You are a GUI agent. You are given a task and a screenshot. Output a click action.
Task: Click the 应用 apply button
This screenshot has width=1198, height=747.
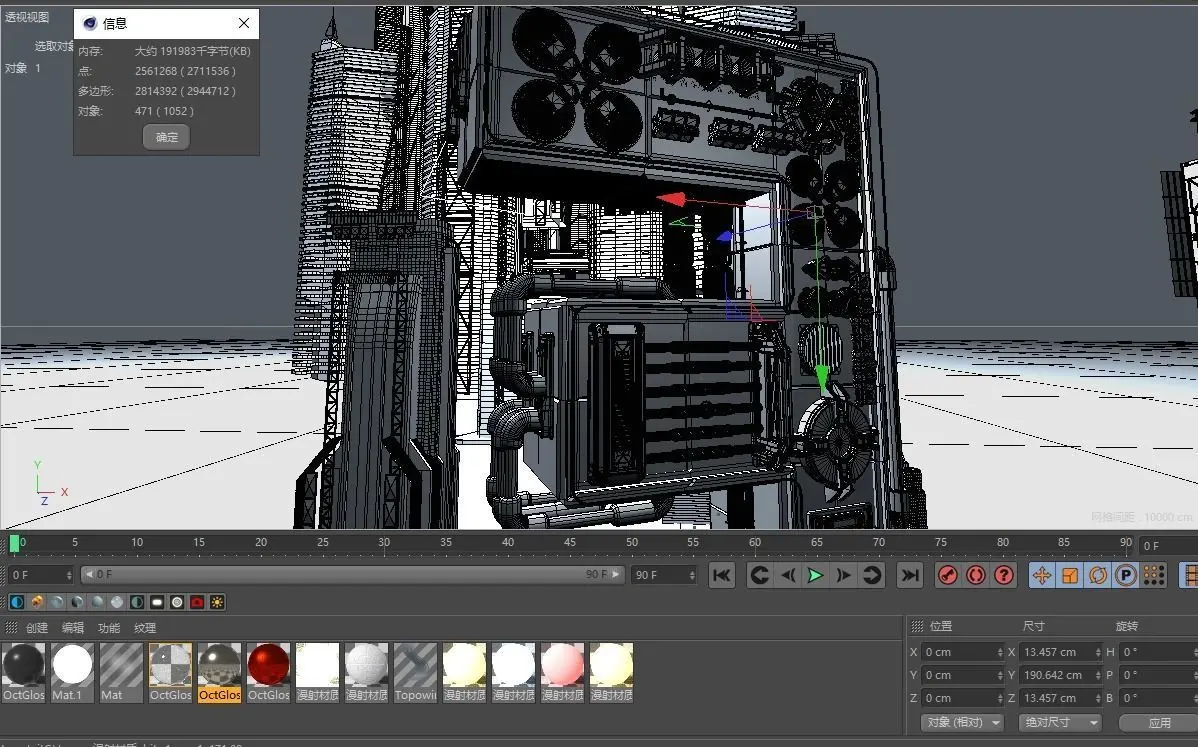click(x=1159, y=723)
